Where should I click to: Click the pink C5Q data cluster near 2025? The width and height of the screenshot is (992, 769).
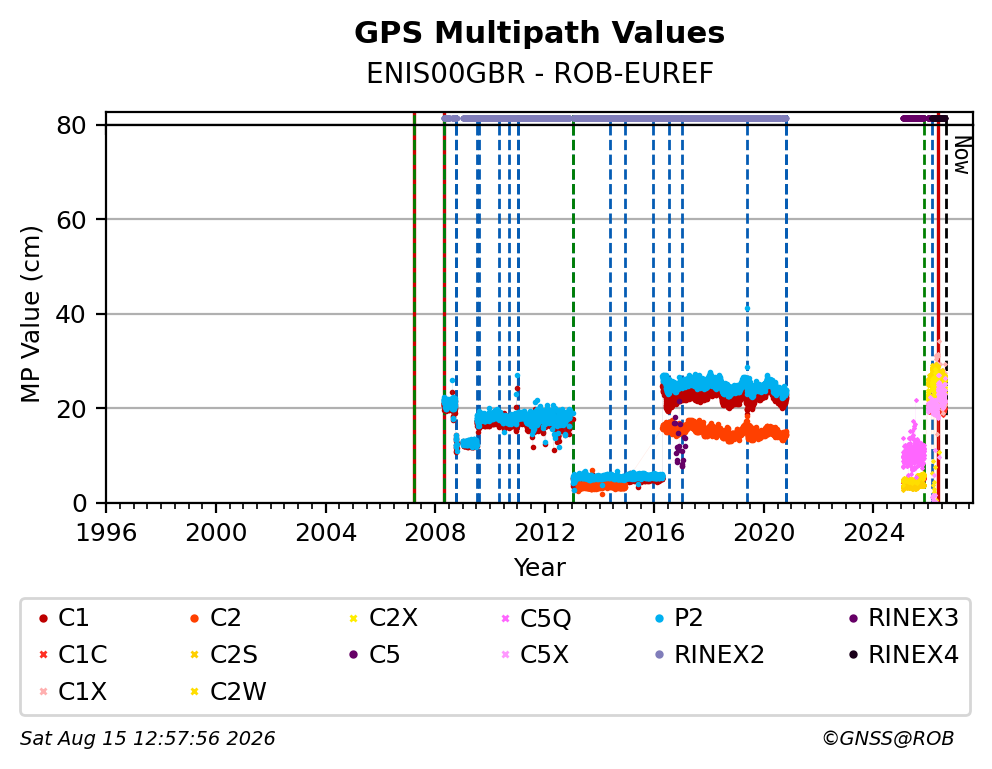(913, 452)
